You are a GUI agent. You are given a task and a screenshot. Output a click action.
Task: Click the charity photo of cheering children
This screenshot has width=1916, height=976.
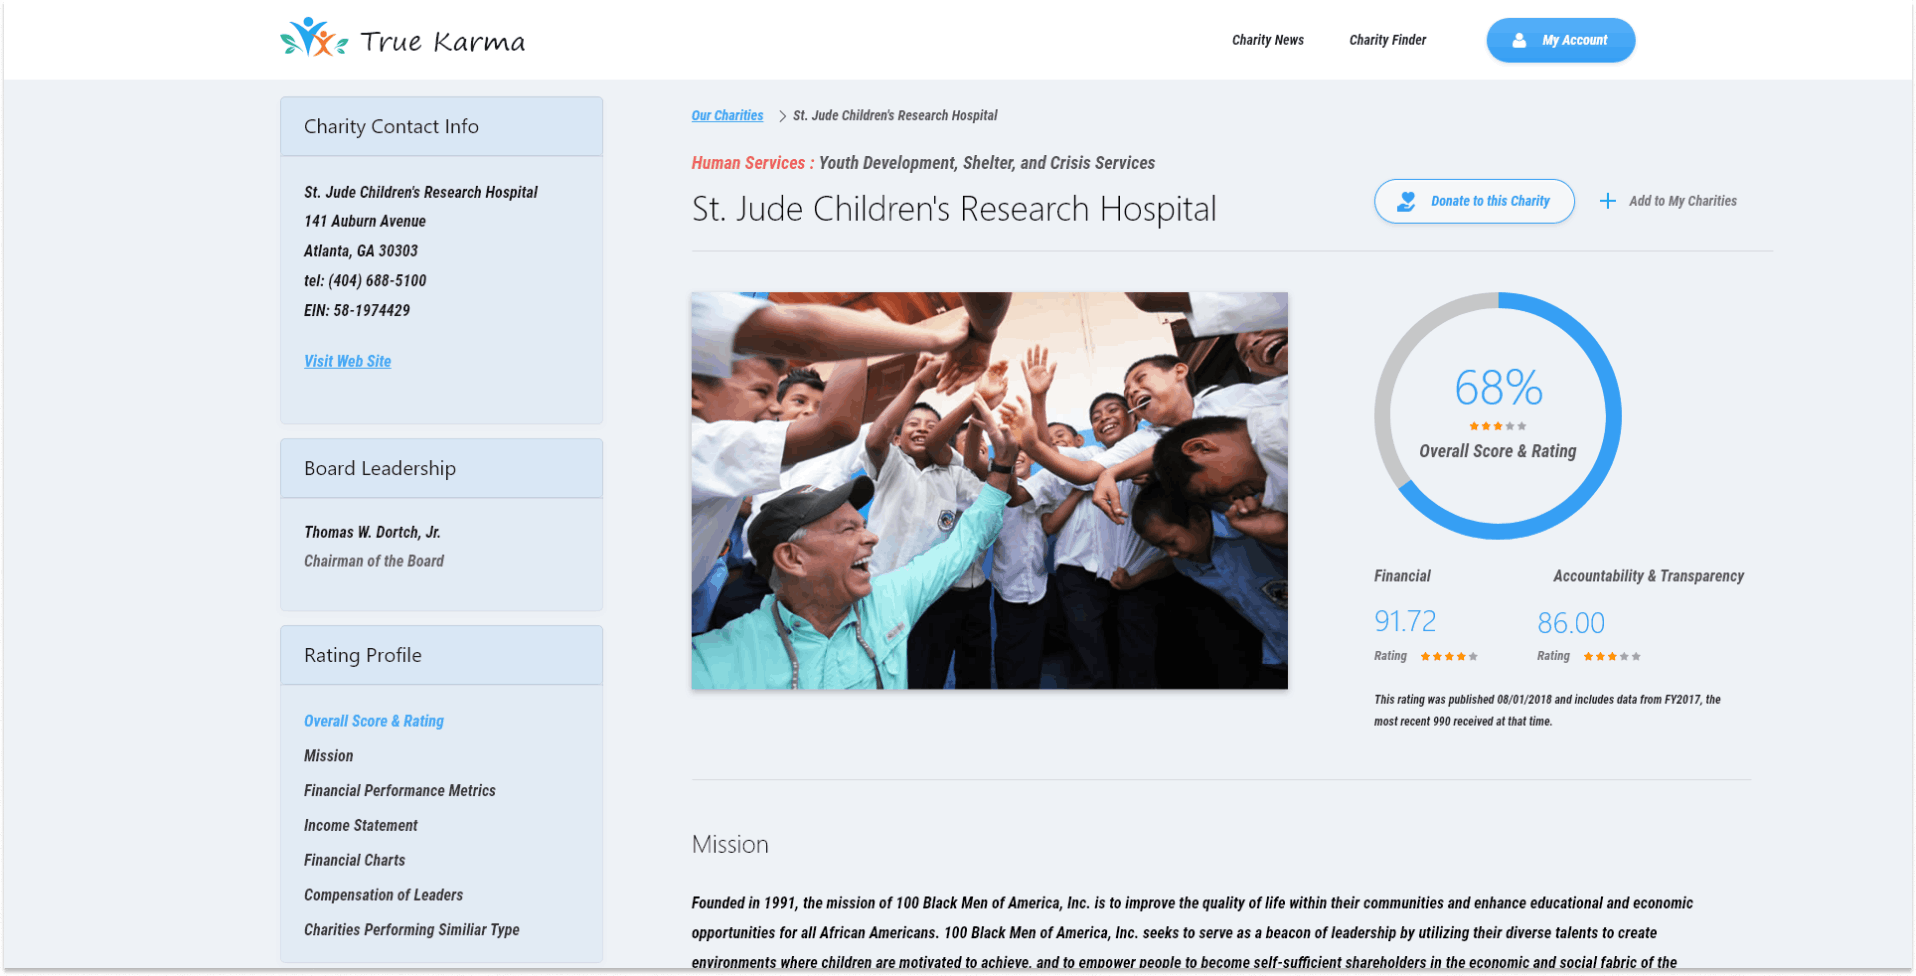[989, 490]
